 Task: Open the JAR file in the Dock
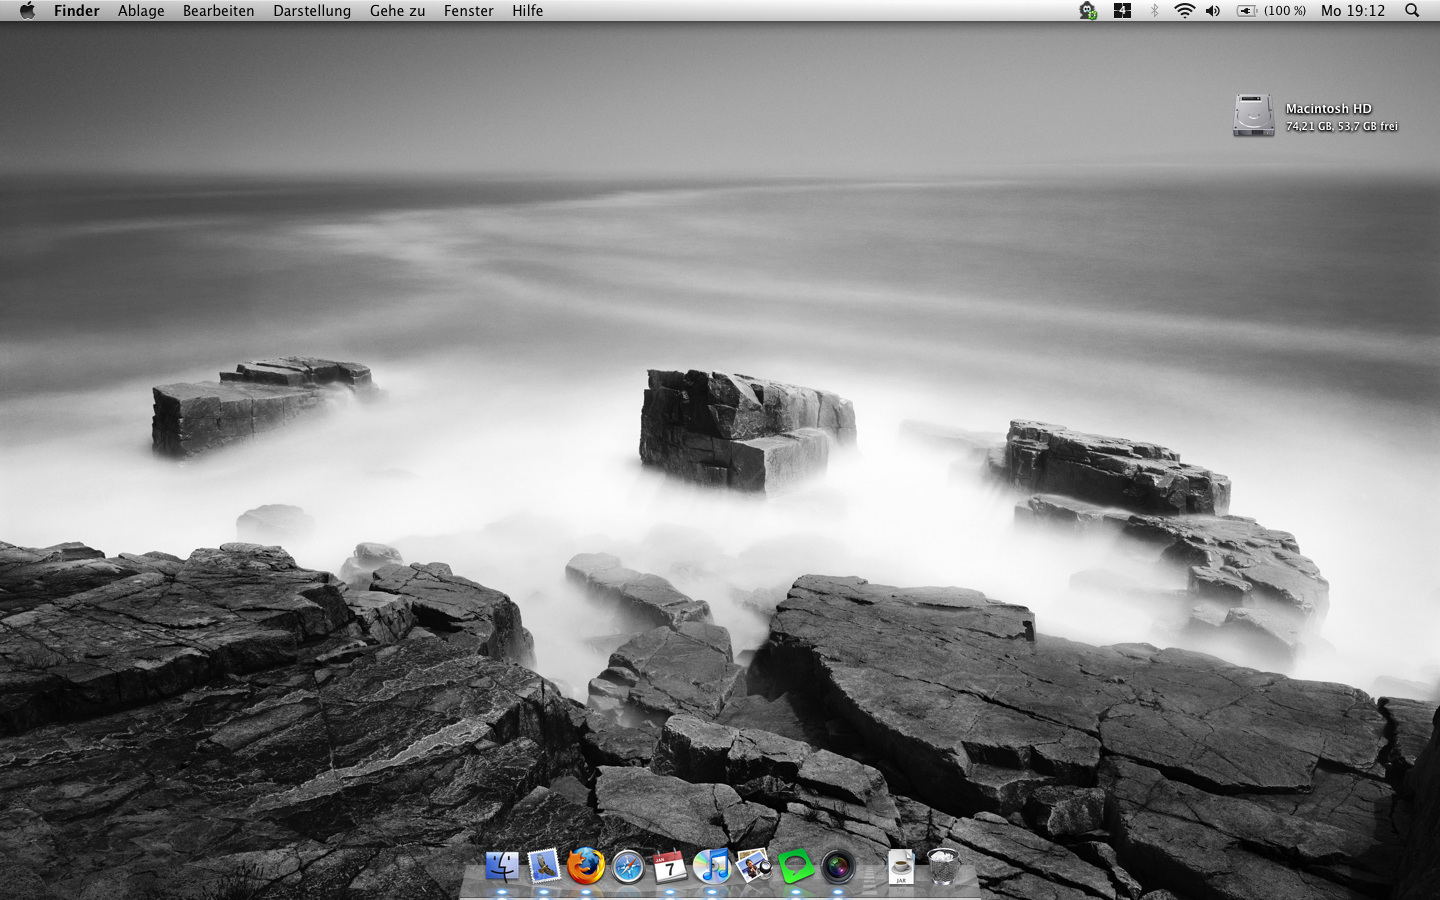(901, 866)
